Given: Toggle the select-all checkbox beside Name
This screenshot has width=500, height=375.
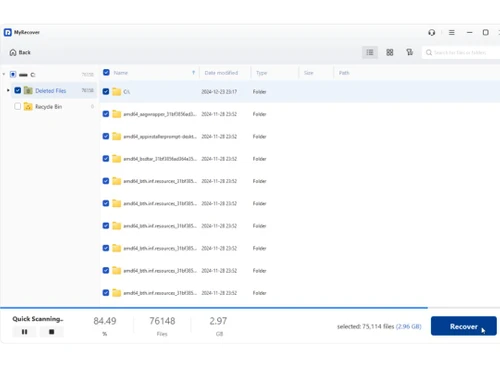Looking at the screenshot, I should [106, 72].
